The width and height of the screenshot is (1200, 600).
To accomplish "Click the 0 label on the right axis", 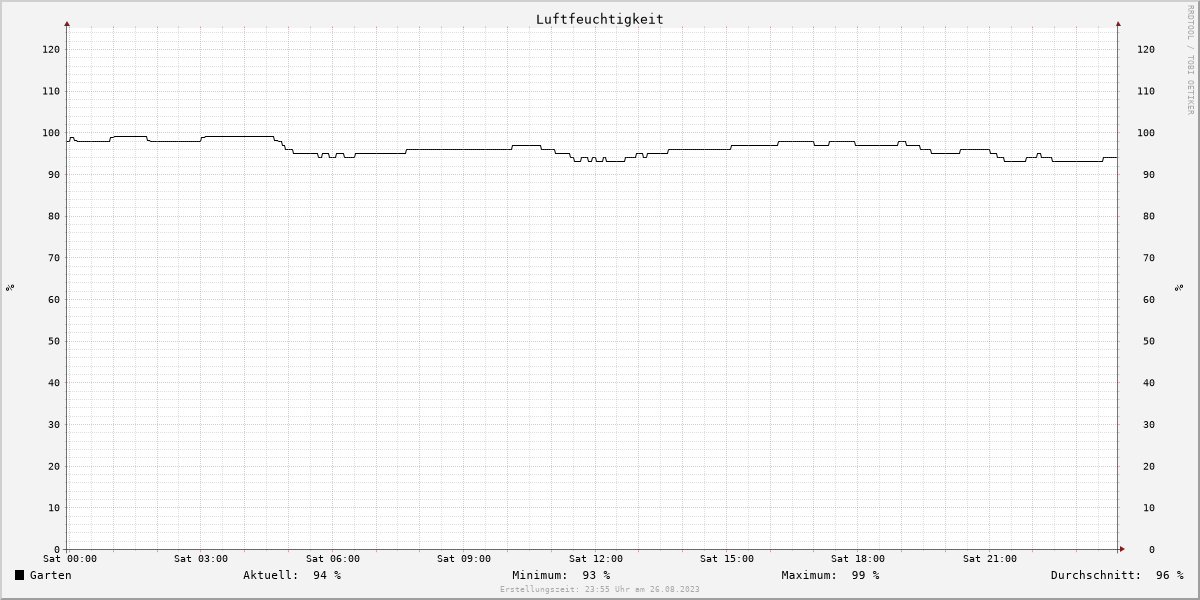I will tap(1152, 549).
